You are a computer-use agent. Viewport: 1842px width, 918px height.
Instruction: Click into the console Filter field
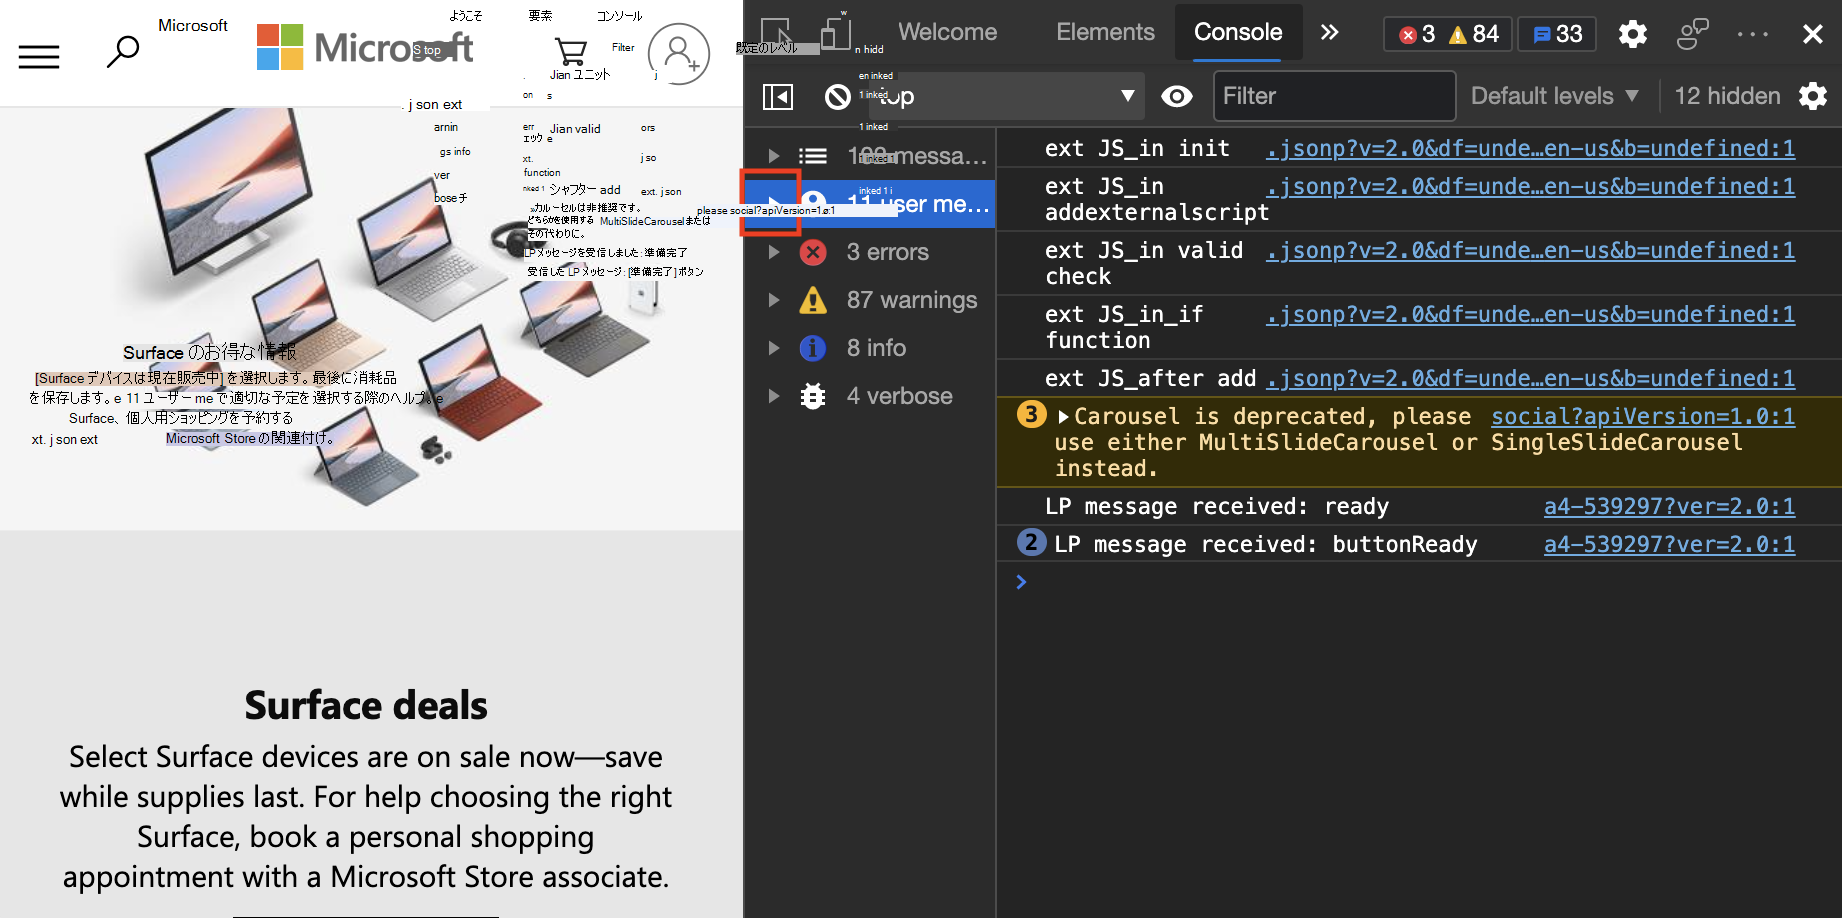pos(1333,96)
